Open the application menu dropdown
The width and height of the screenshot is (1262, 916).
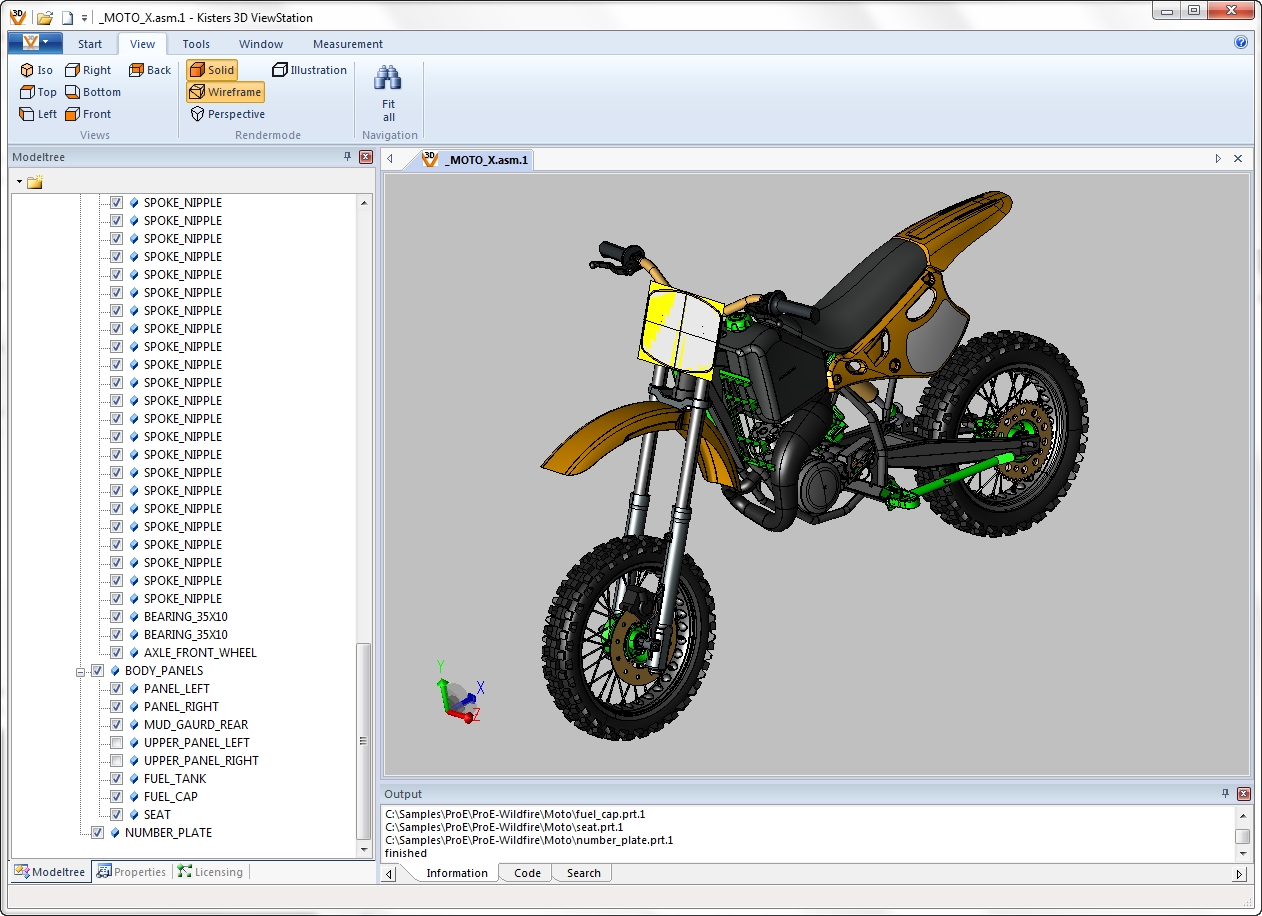35,43
